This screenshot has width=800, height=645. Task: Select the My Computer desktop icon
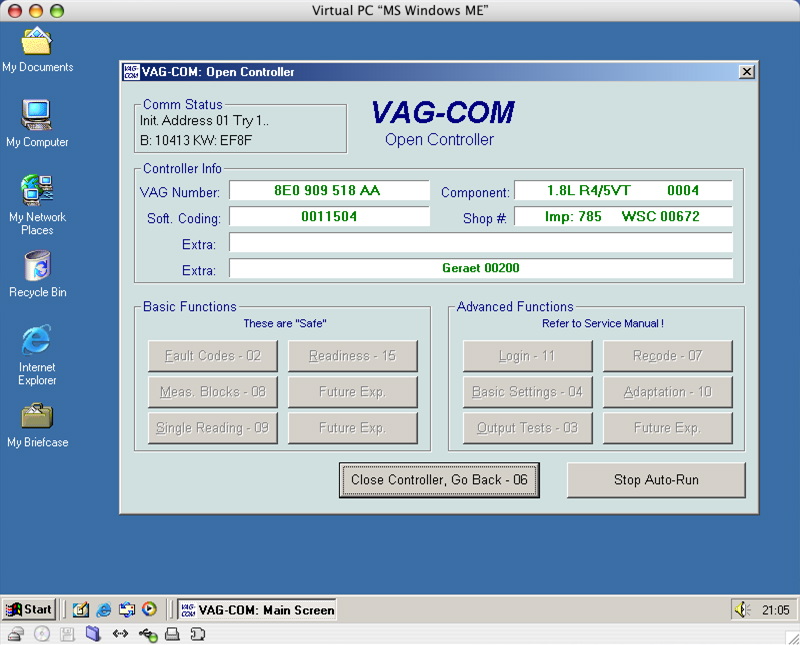pyautogui.click(x=37, y=124)
